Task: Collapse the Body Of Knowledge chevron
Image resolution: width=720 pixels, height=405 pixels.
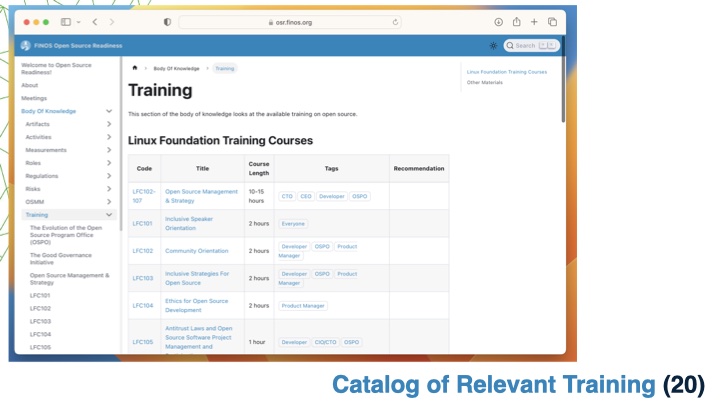Action: 109,111
